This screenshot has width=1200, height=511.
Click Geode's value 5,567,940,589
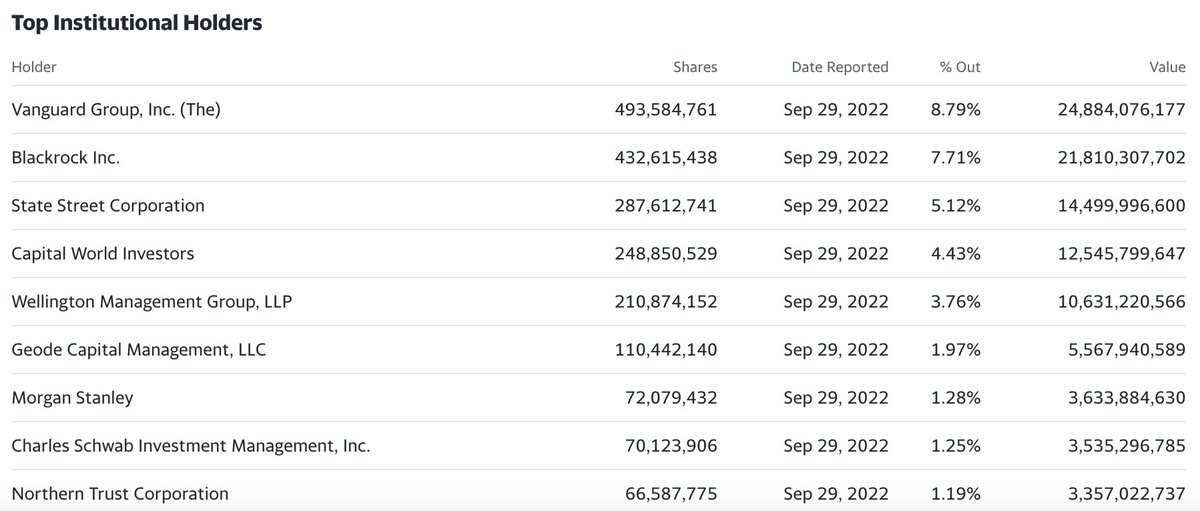pyautogui.click(x=1127, y=350)
